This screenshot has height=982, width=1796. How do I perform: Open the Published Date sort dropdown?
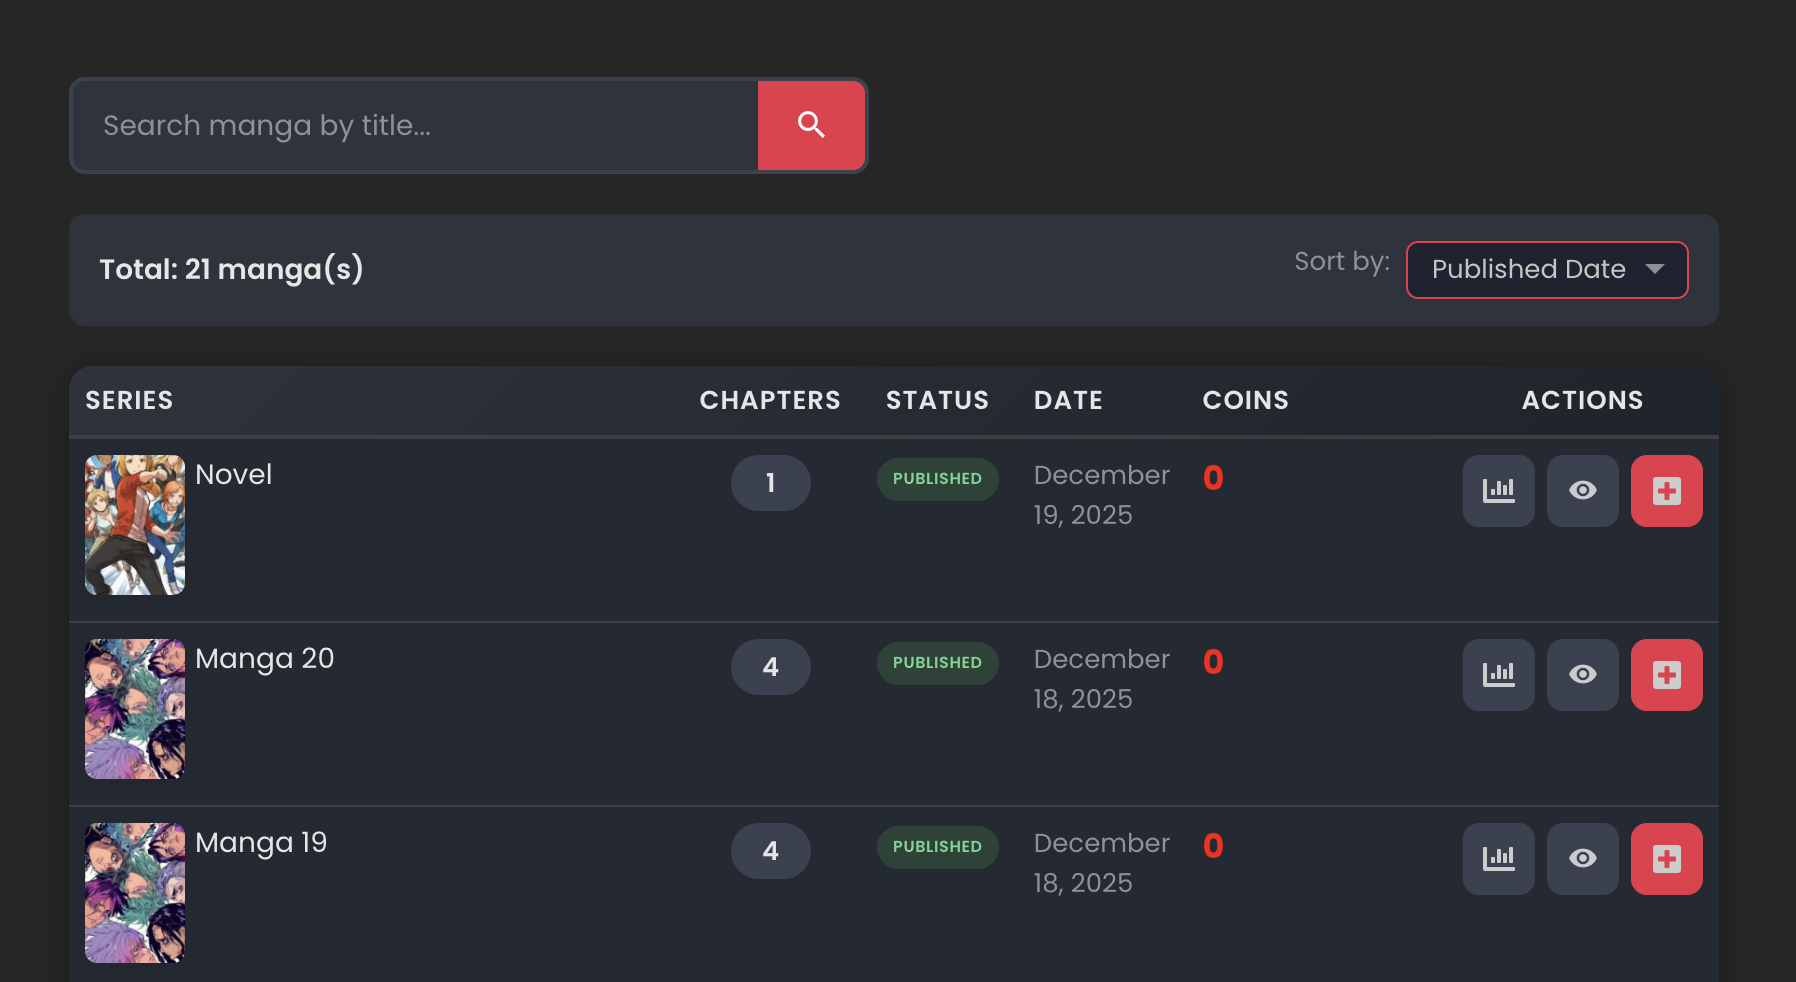pyautogui.click(x=1546, y=269)
